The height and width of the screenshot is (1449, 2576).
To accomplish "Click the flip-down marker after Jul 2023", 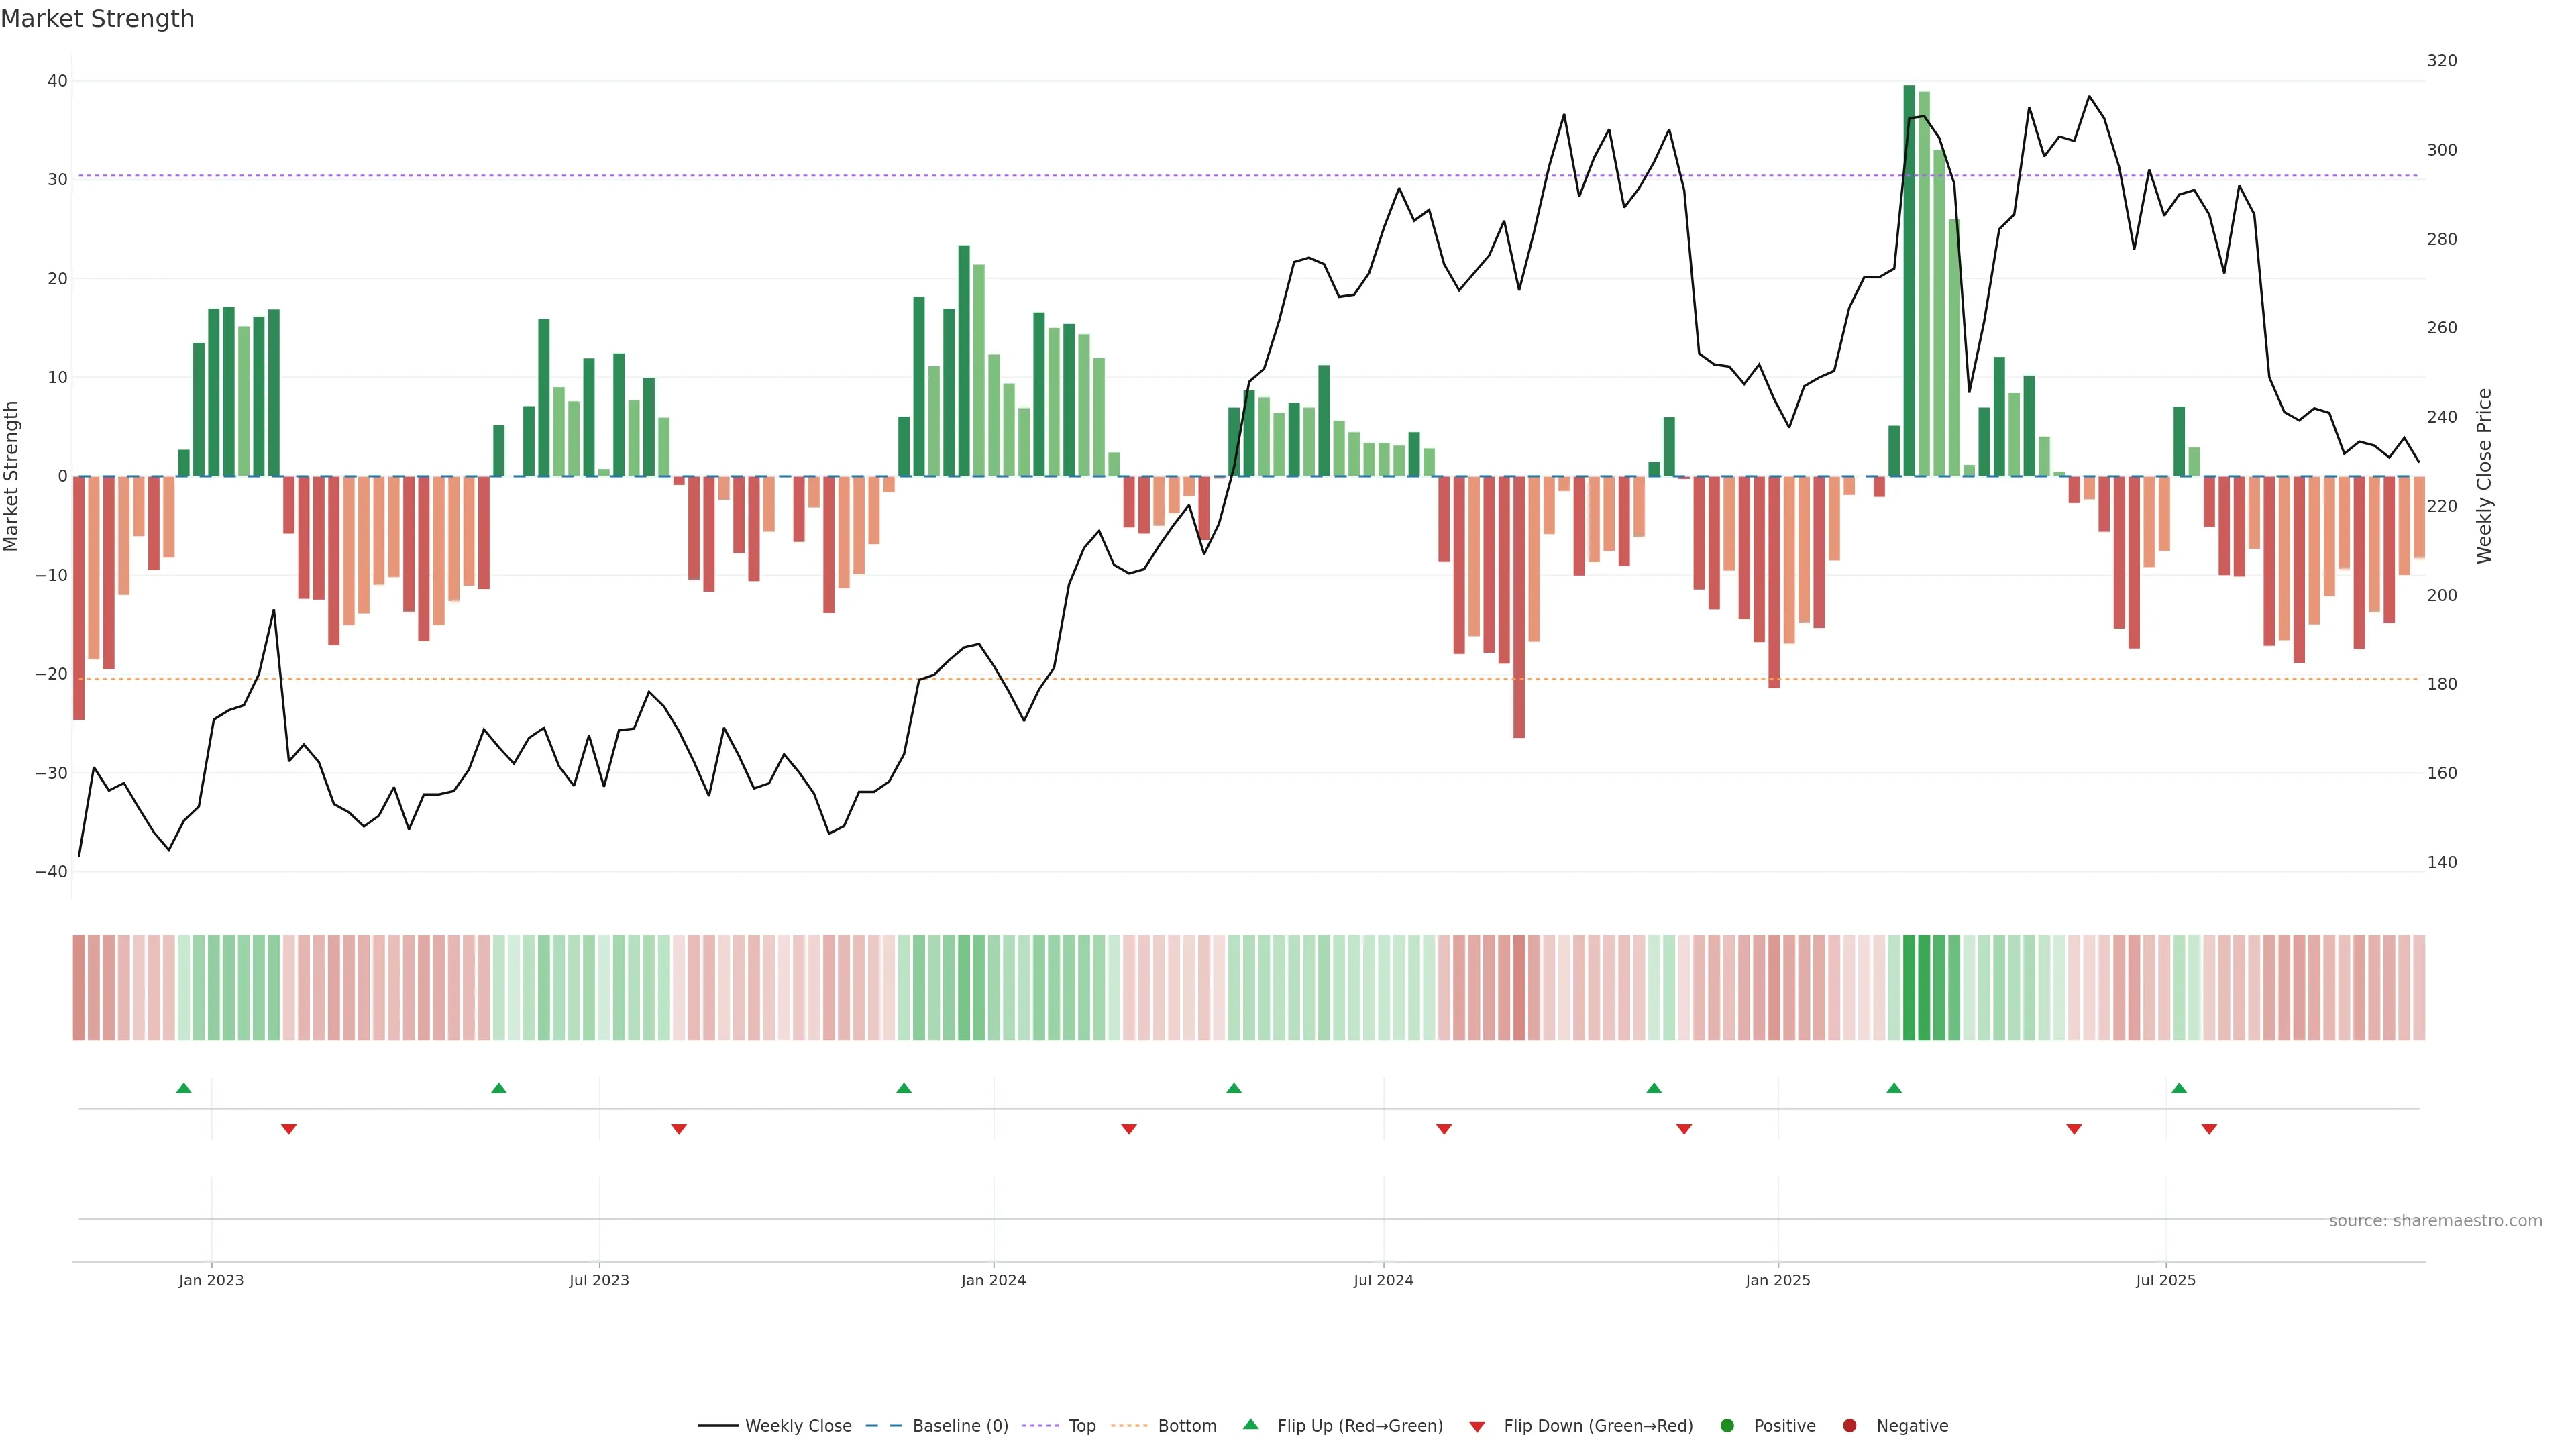I will tap(679, 1129).
